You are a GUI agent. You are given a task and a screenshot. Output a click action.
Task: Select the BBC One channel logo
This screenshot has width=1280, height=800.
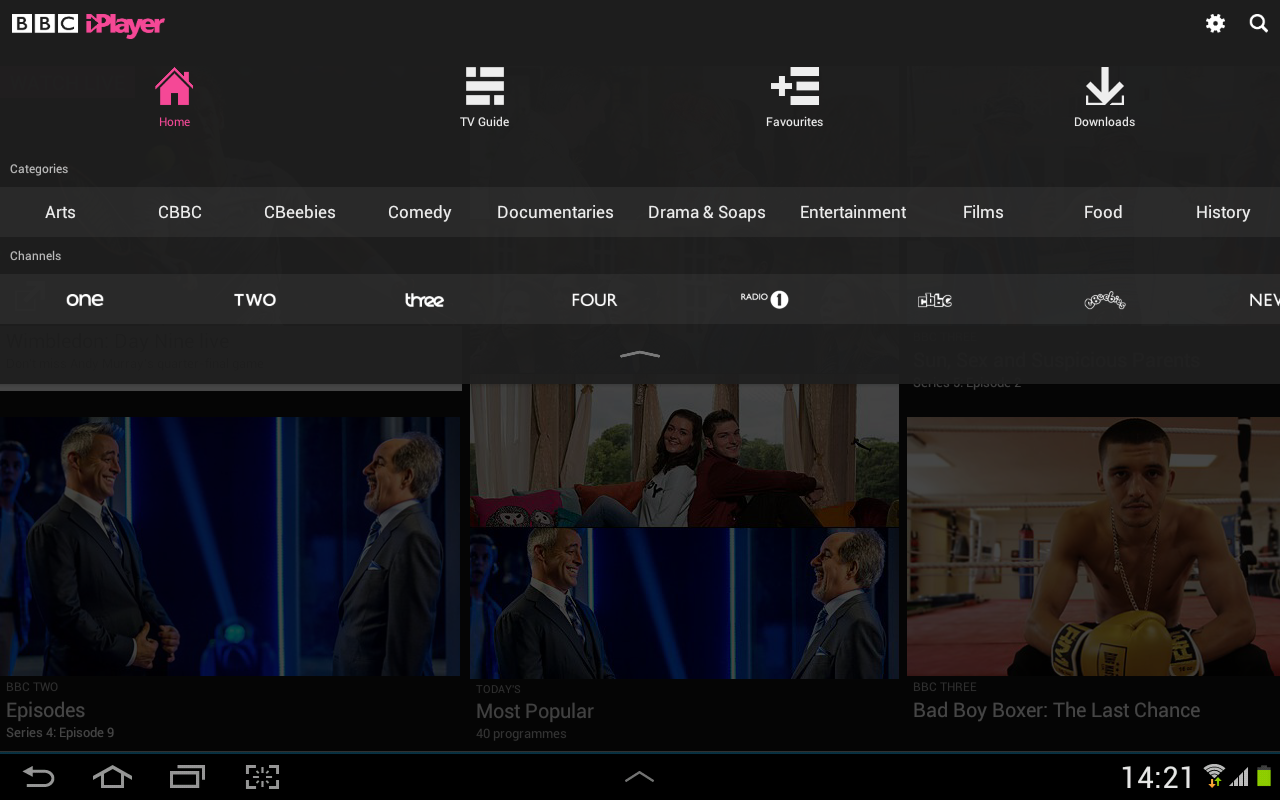(x=85, y=300)
